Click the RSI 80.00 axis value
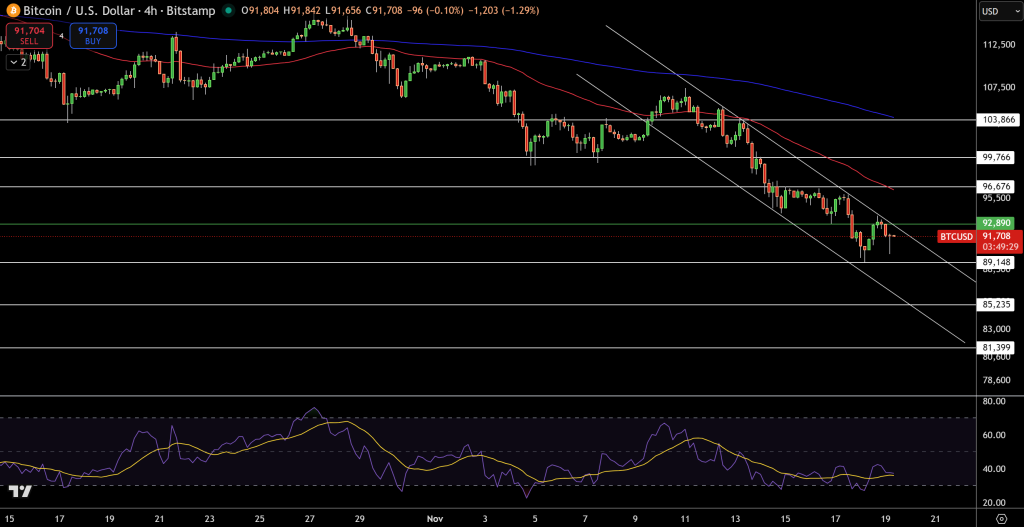 pyautogui.click(x=996, y=401)
